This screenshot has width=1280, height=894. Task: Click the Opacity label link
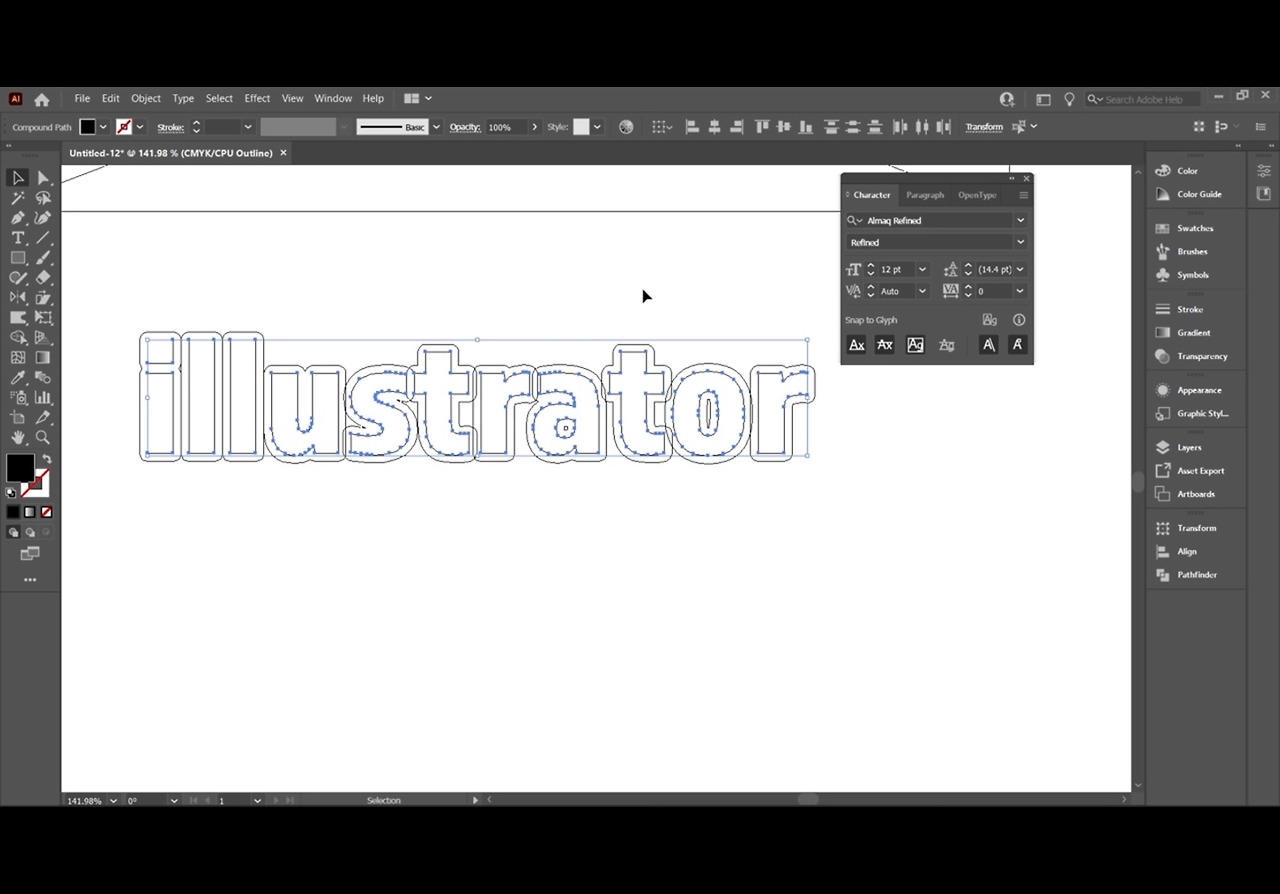point(465,127)
